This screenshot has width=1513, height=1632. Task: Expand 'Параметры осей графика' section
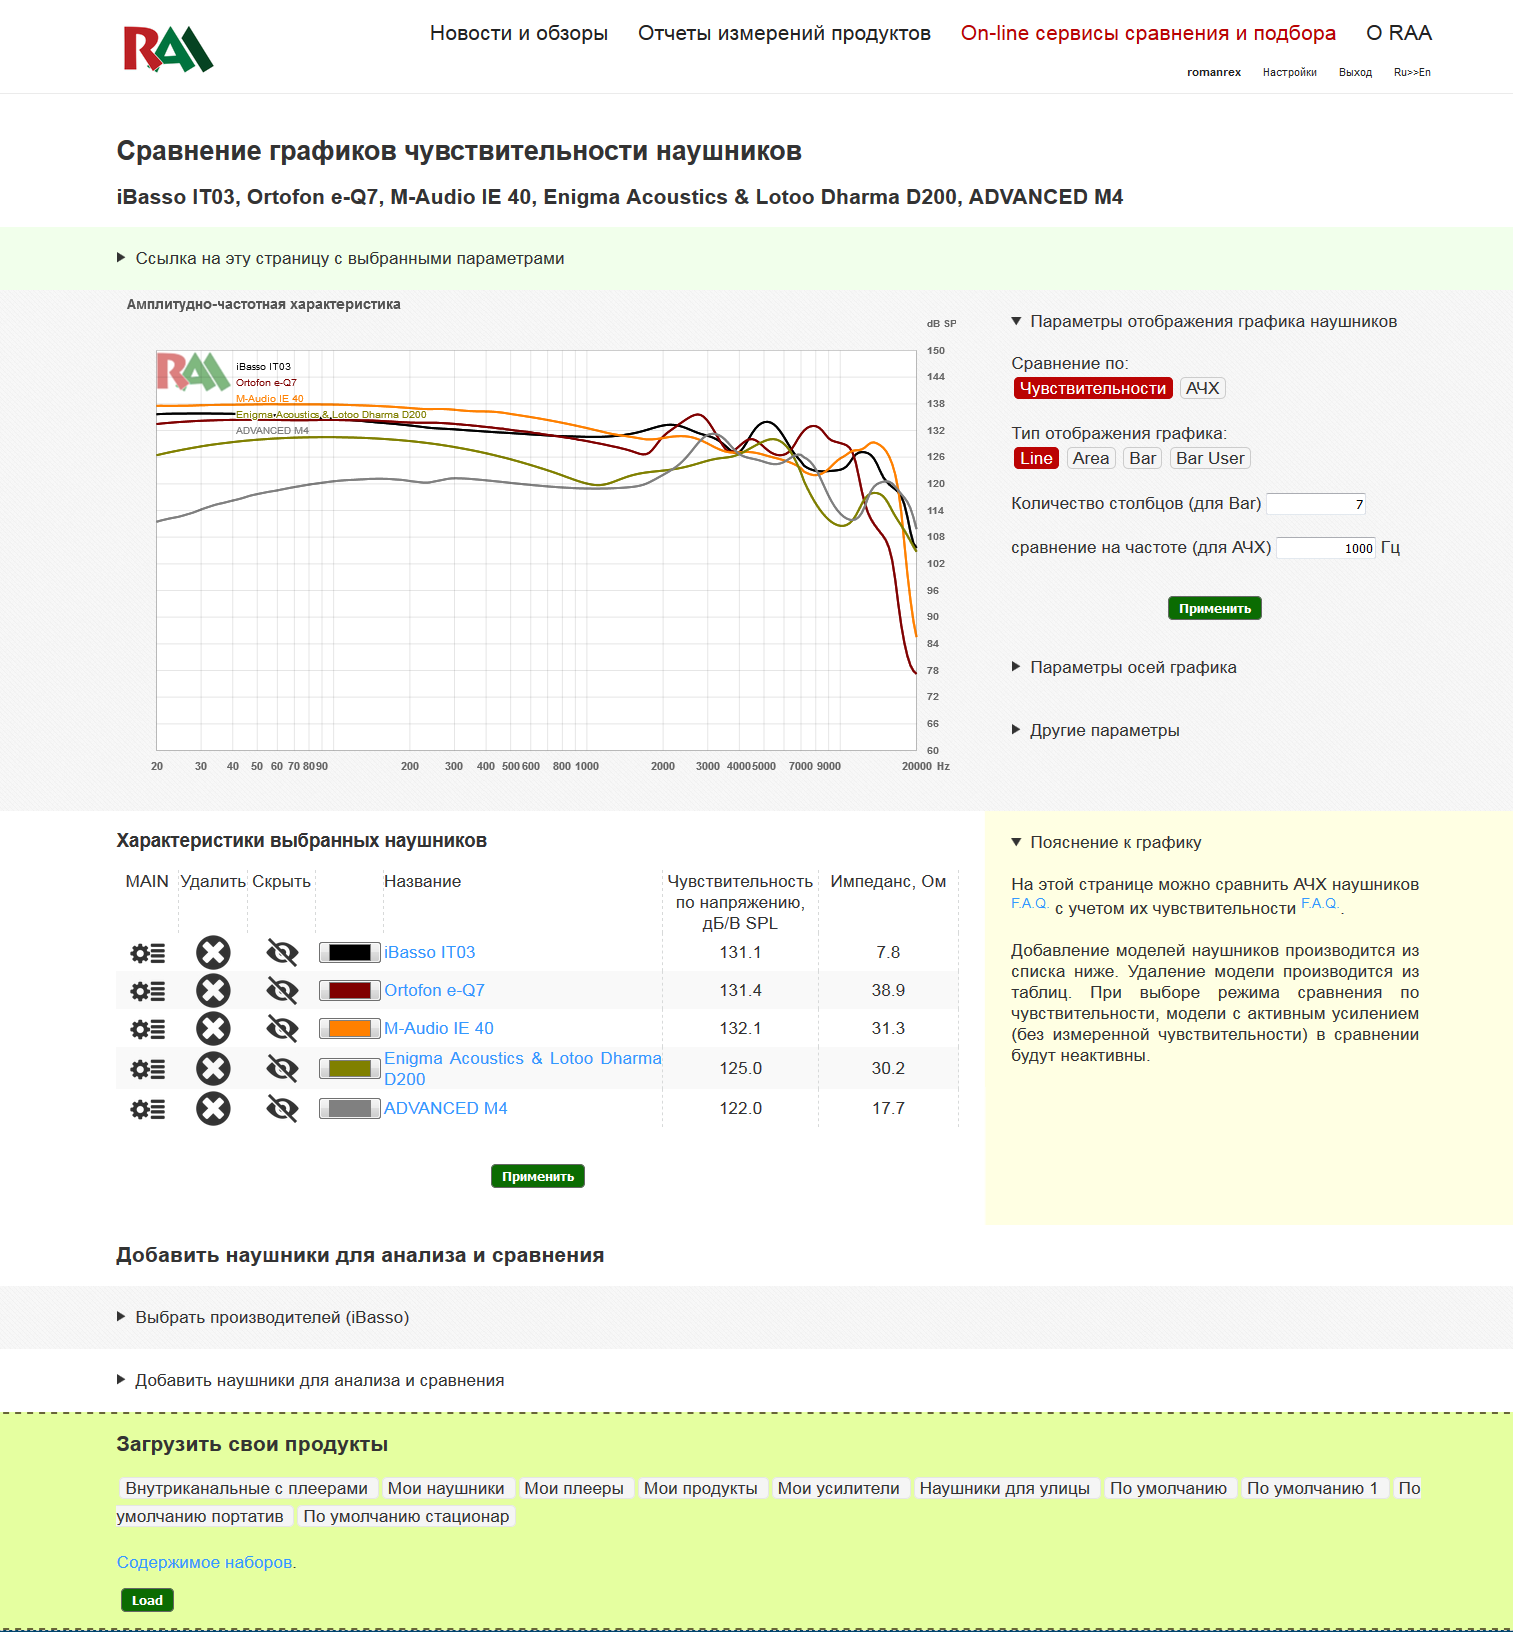(1124, 667)
